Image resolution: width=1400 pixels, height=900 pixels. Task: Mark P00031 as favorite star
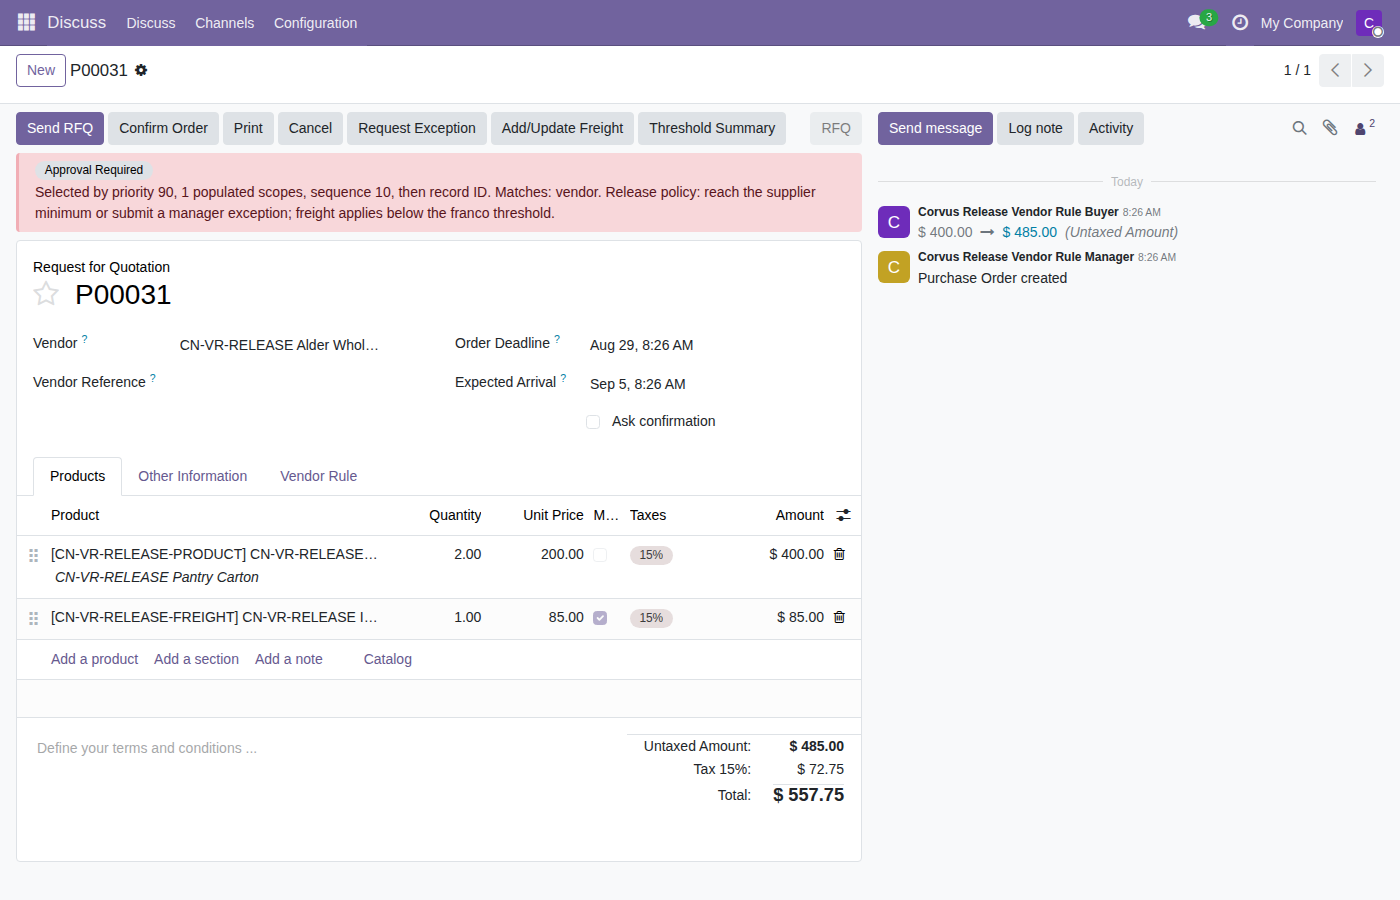coord(46,294)
